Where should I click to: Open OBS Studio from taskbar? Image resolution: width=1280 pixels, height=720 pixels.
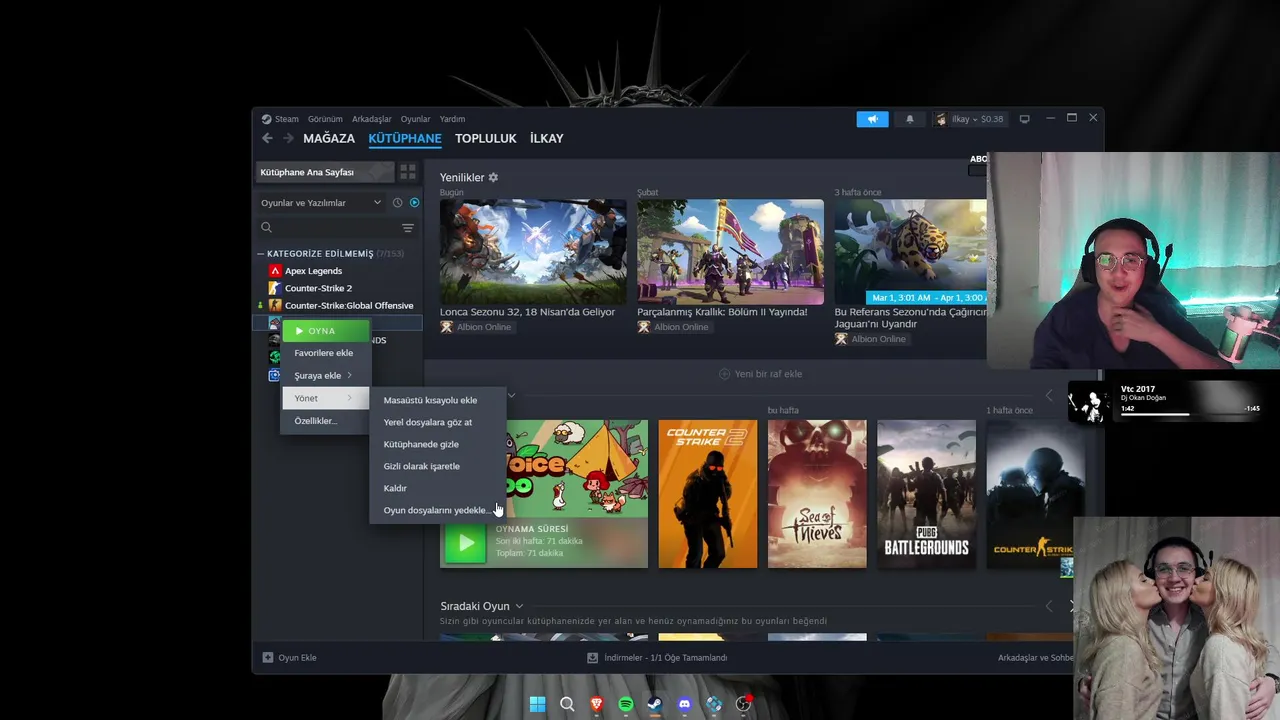pos(743,704)
